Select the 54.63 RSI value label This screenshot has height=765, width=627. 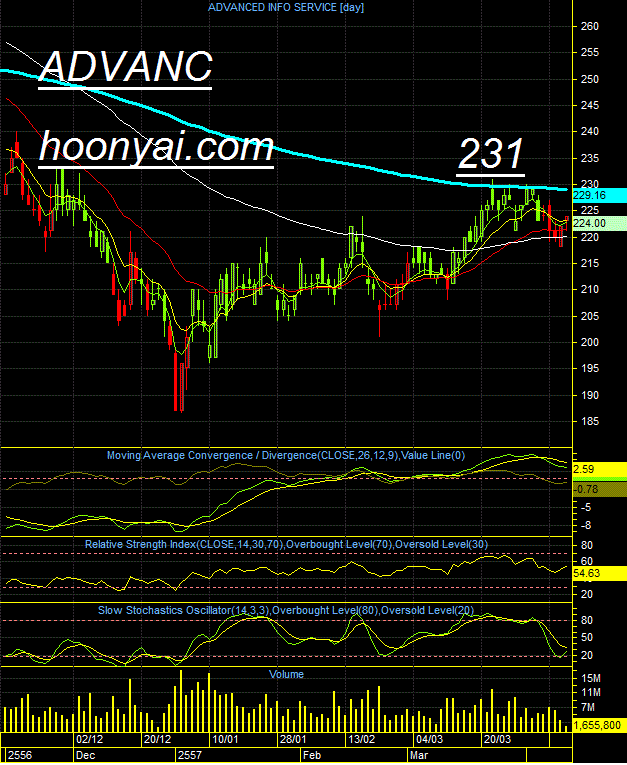click(599, 573)
